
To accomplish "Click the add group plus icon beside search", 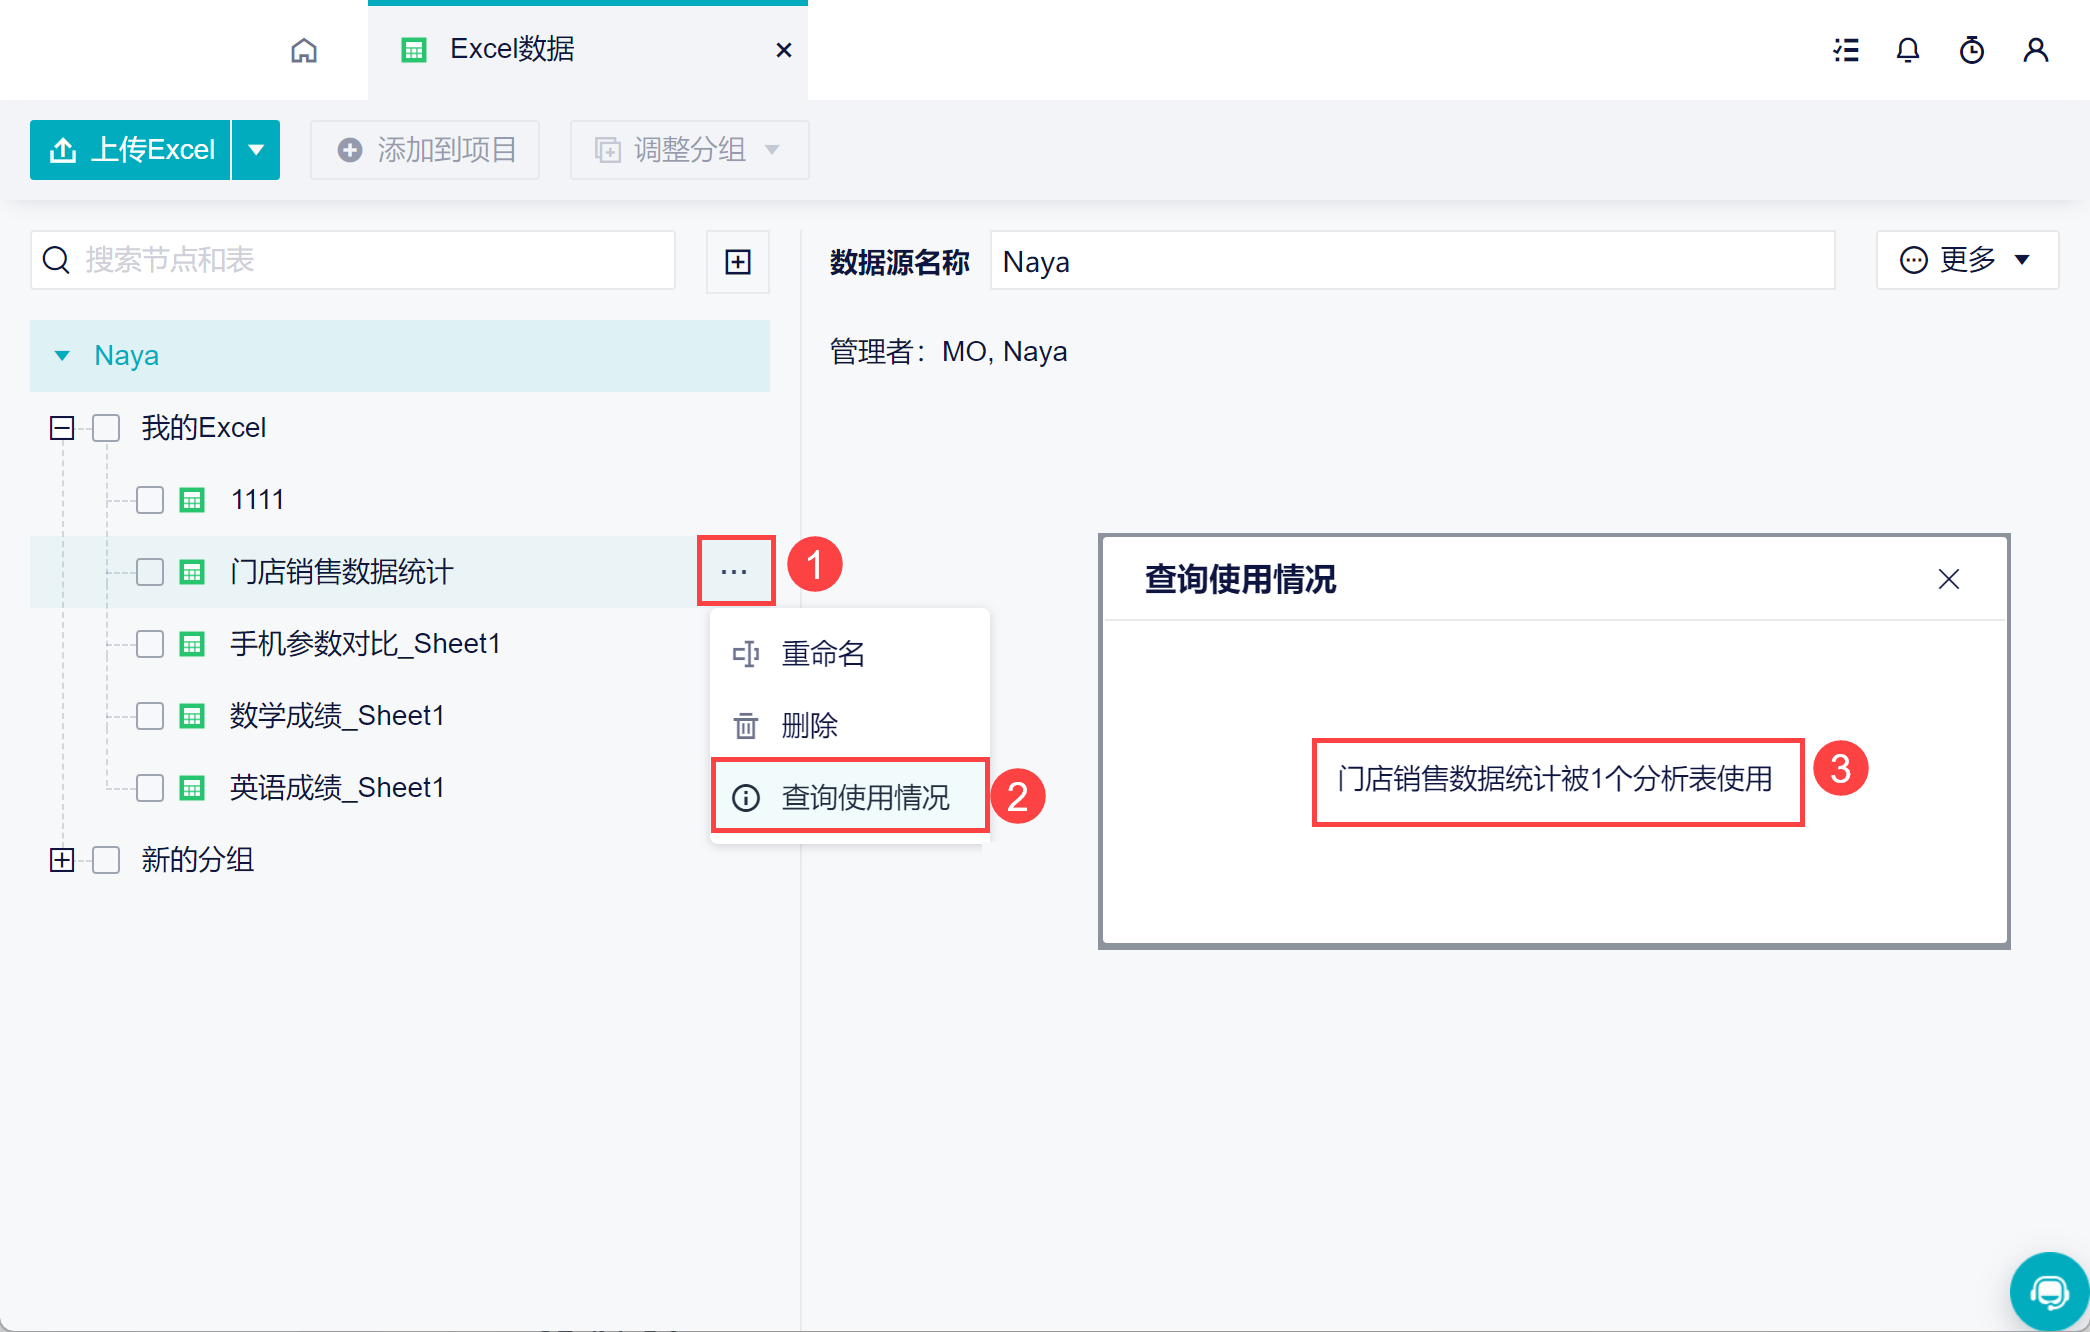I will click(x=738, y=262).
